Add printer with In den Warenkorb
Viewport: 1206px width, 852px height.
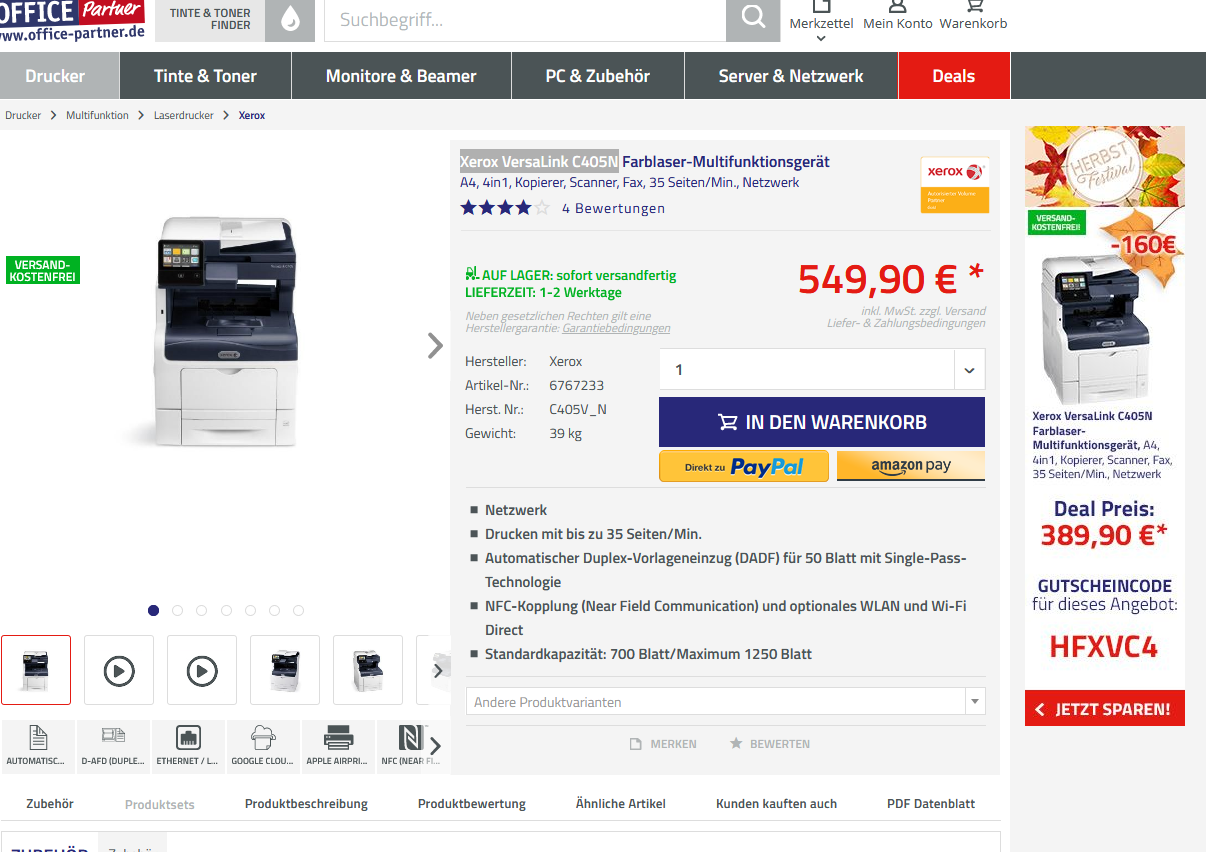pos(821,422)
